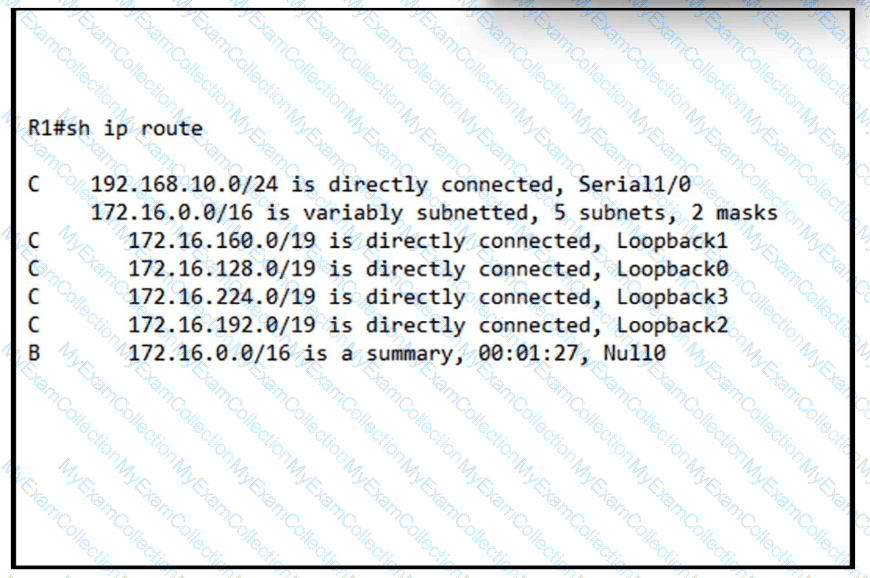This screenshot has width=870, height=578.
Task: Click the Loopback2 interface name
Action: pos(672,325)
